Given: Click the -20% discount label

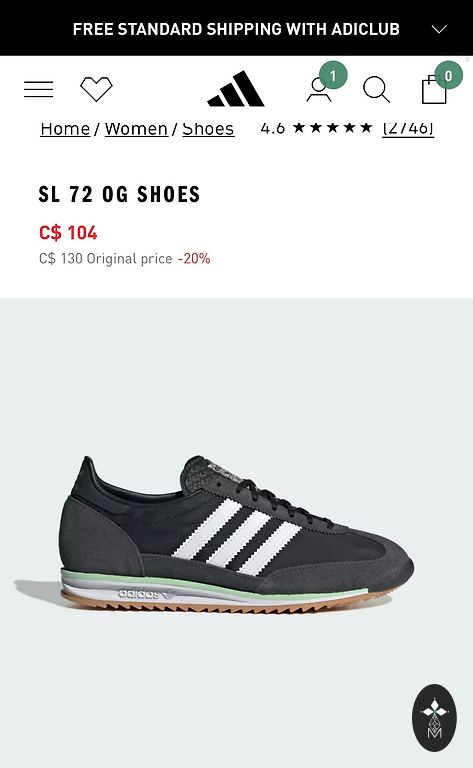Looking at the screenshot, I should point(194,259).
